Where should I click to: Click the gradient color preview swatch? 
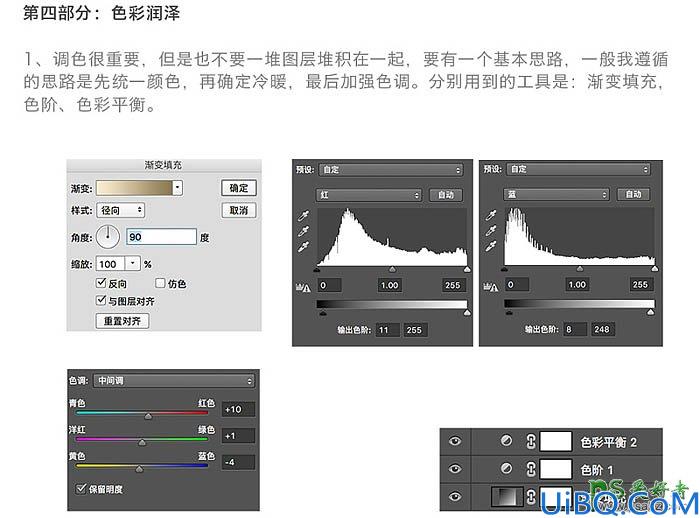pyautogui.click(x=135, y=188)
